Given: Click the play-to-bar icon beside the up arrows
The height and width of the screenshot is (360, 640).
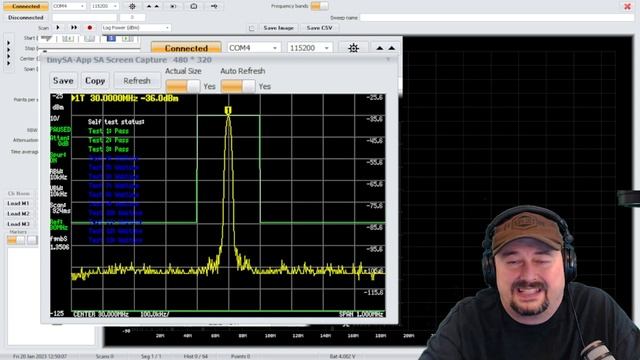Looking at the screenshot, I should [173, 7].
